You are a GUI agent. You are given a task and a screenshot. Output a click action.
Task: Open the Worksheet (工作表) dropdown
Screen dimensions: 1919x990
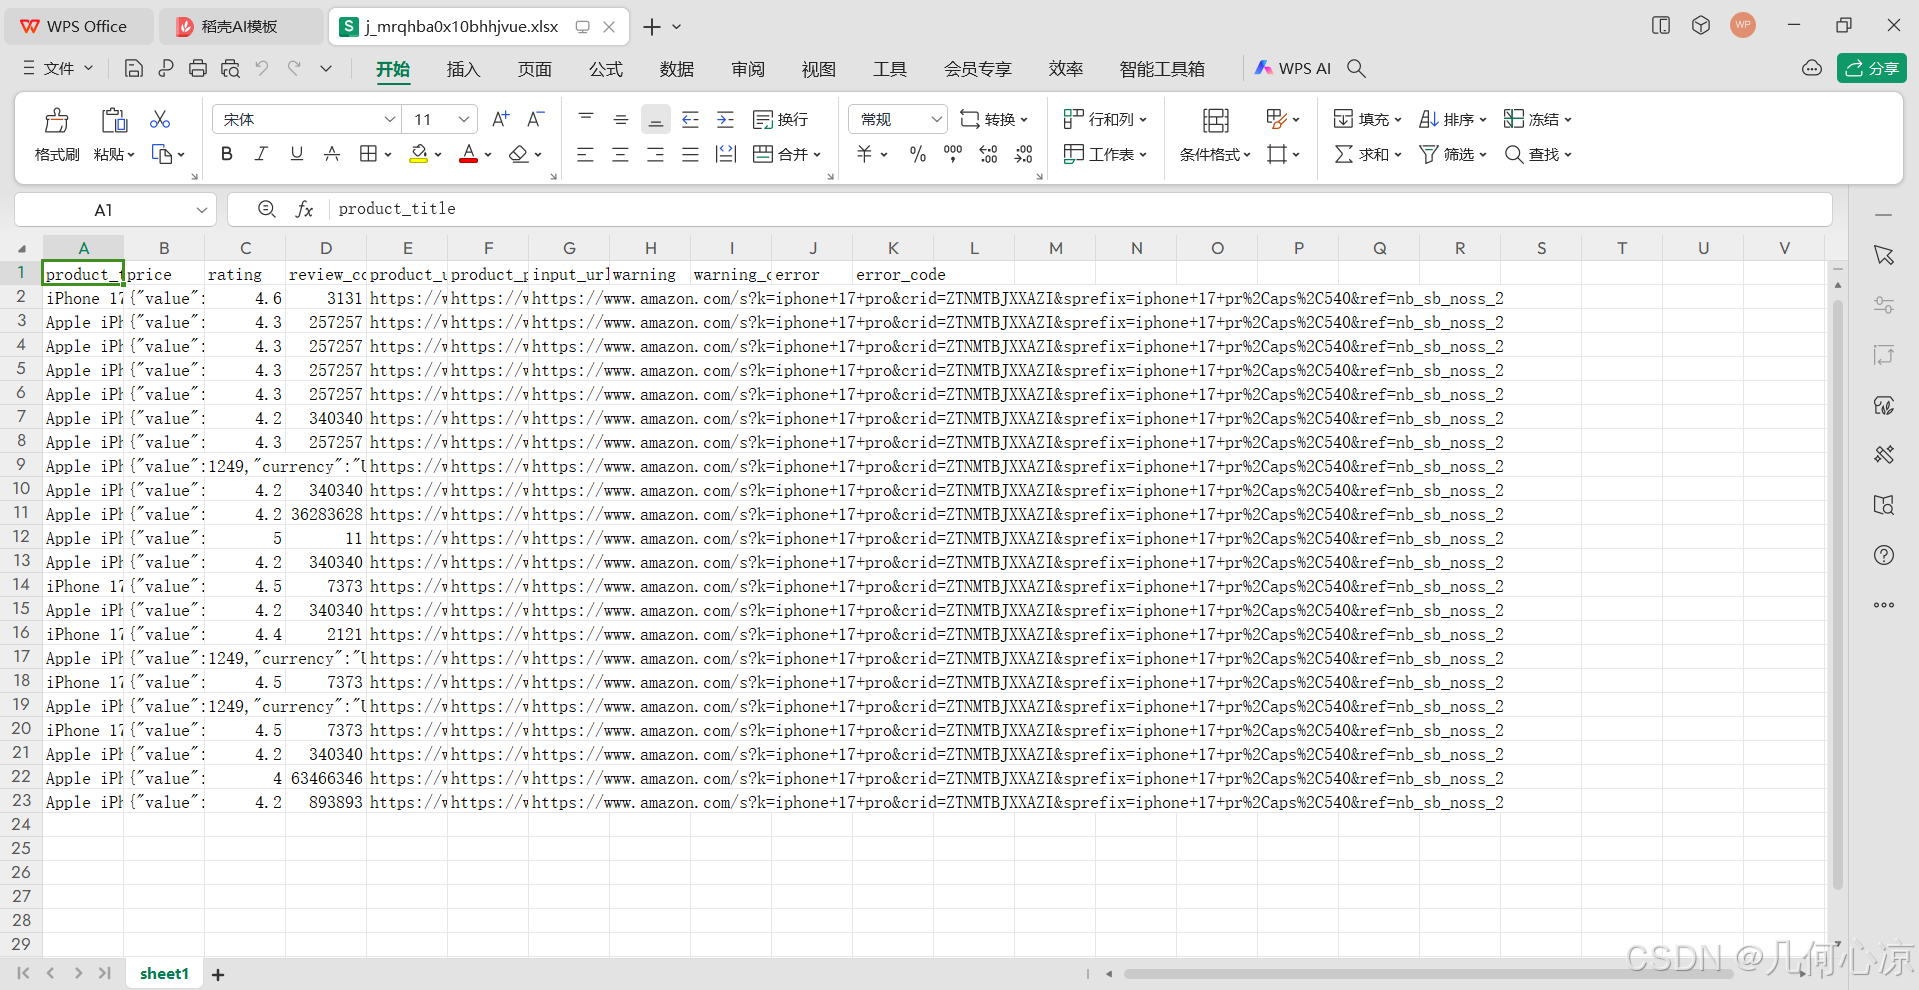click(x=1105, y=154)
